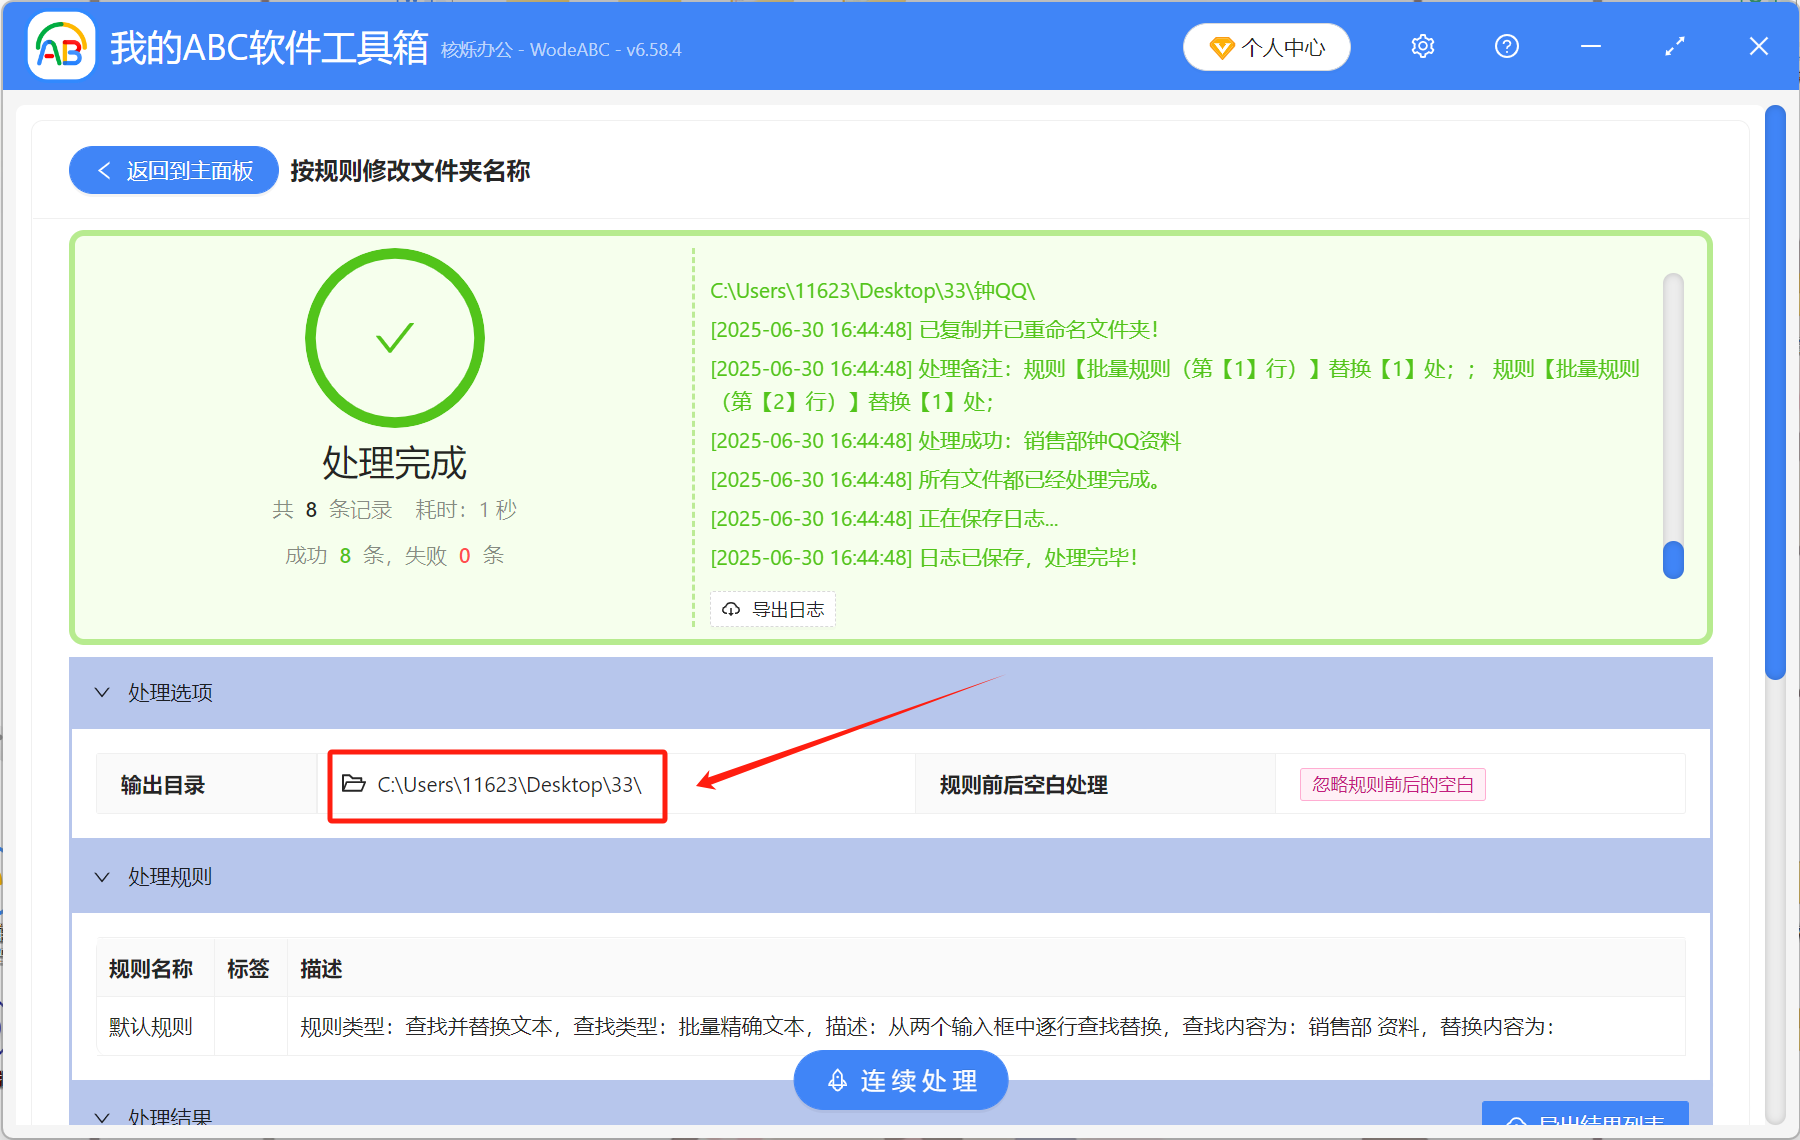Select the 按规则修改文件夹名称 header tab
Screen dimensions: 1800x1140
tap(408, 171)
